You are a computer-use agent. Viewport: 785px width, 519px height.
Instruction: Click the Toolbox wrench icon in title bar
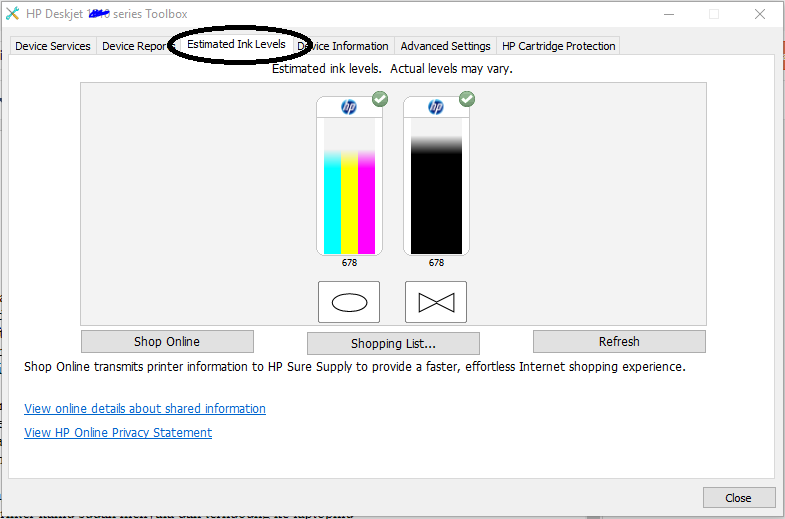[13, 14]
